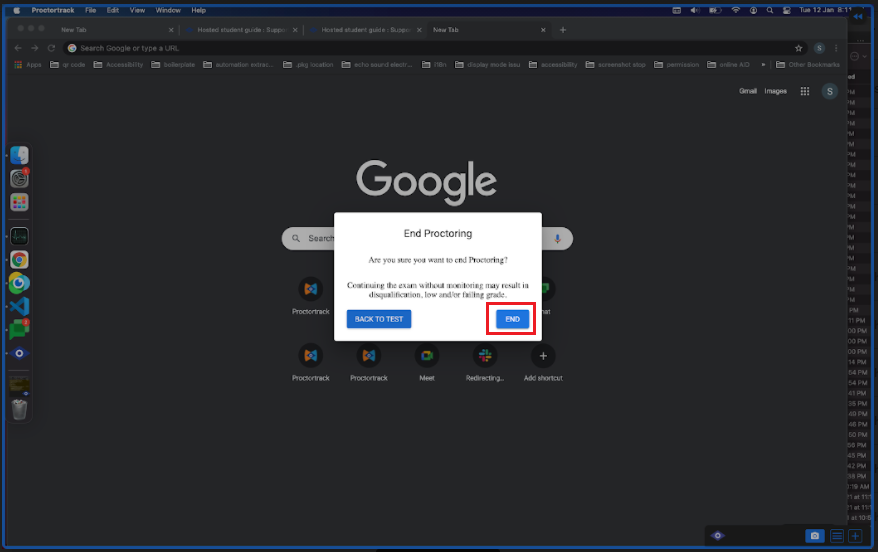This screenshot has width=878, height=552.
Task: Open the Edit menu
Action: pos(113,10)
